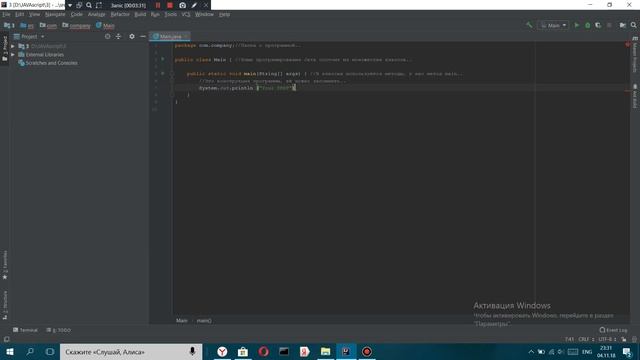The image size is (640, 360).
Task: Open the File menu
Action: (x=6, y=14)
